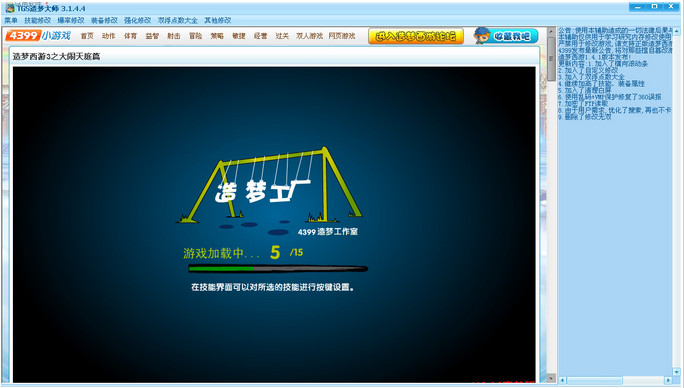This screenshot has width=684, height=388.
Task: Close the TGS造梦大师 window
Action: [671, 7]
